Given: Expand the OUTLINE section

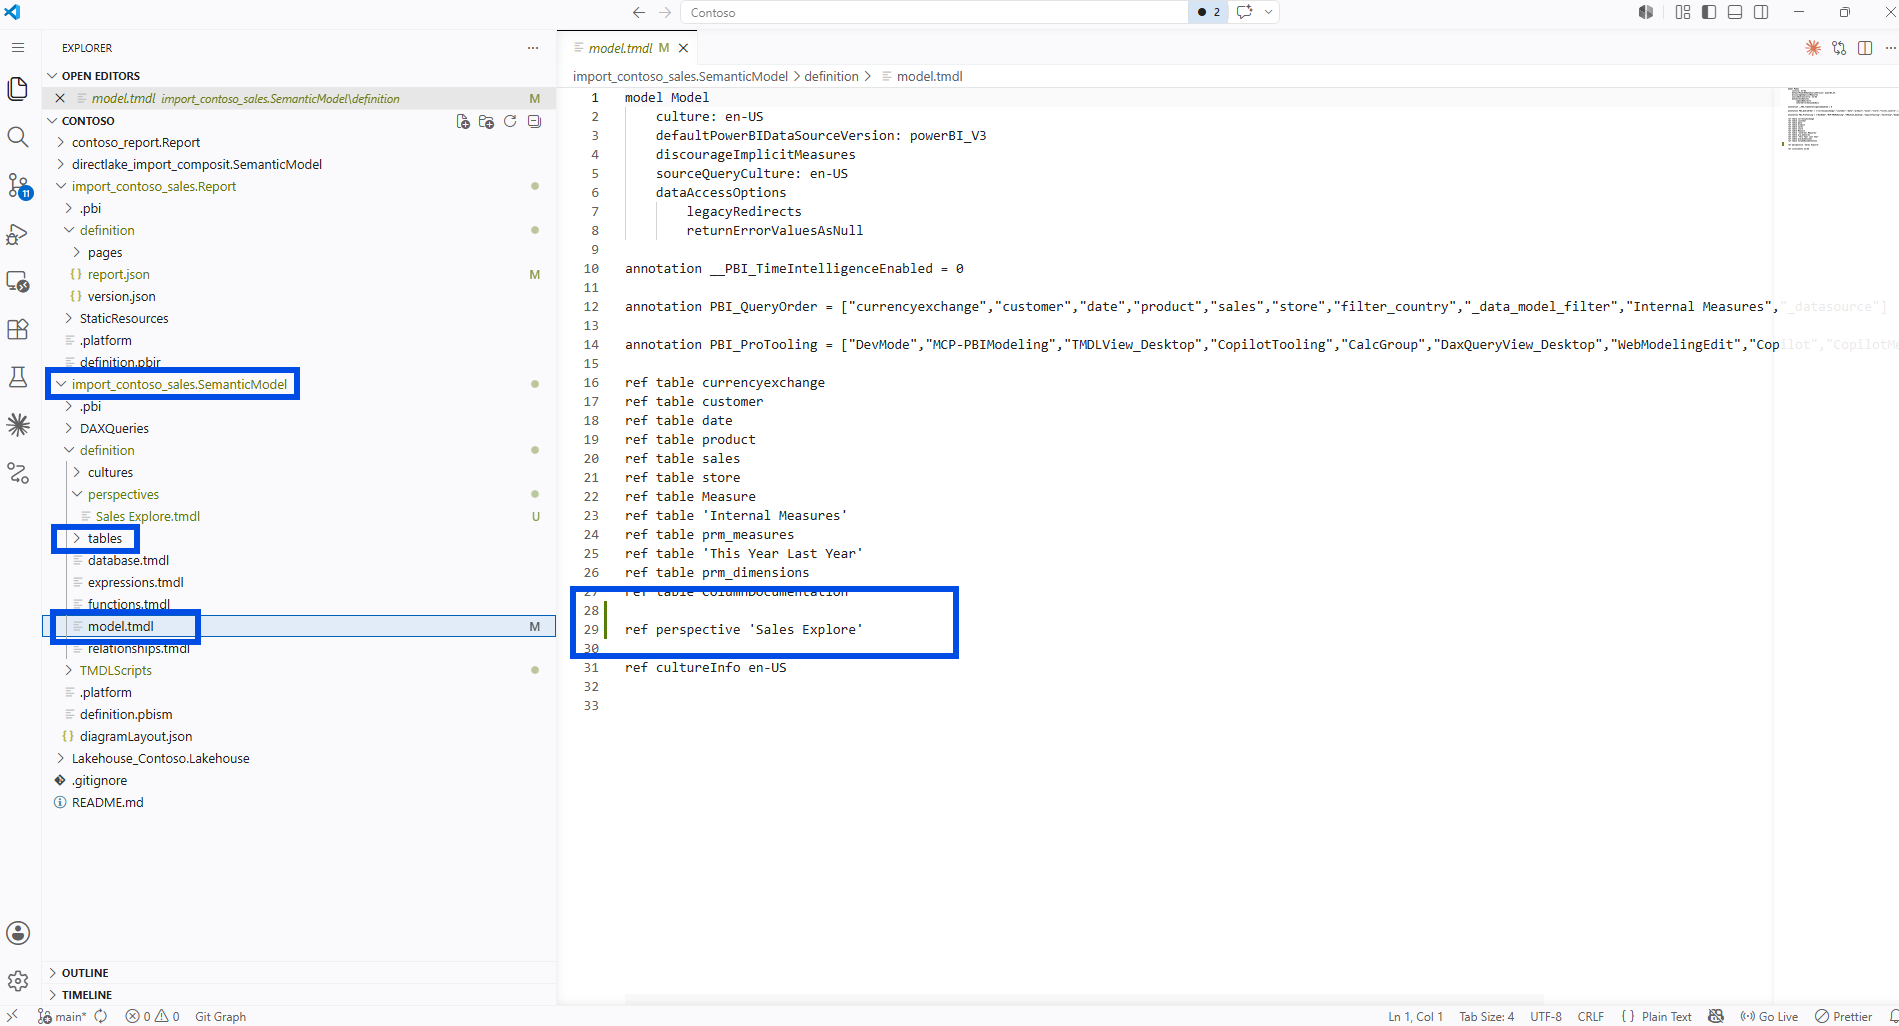Looking at the screenshot, I should [52, 973].
